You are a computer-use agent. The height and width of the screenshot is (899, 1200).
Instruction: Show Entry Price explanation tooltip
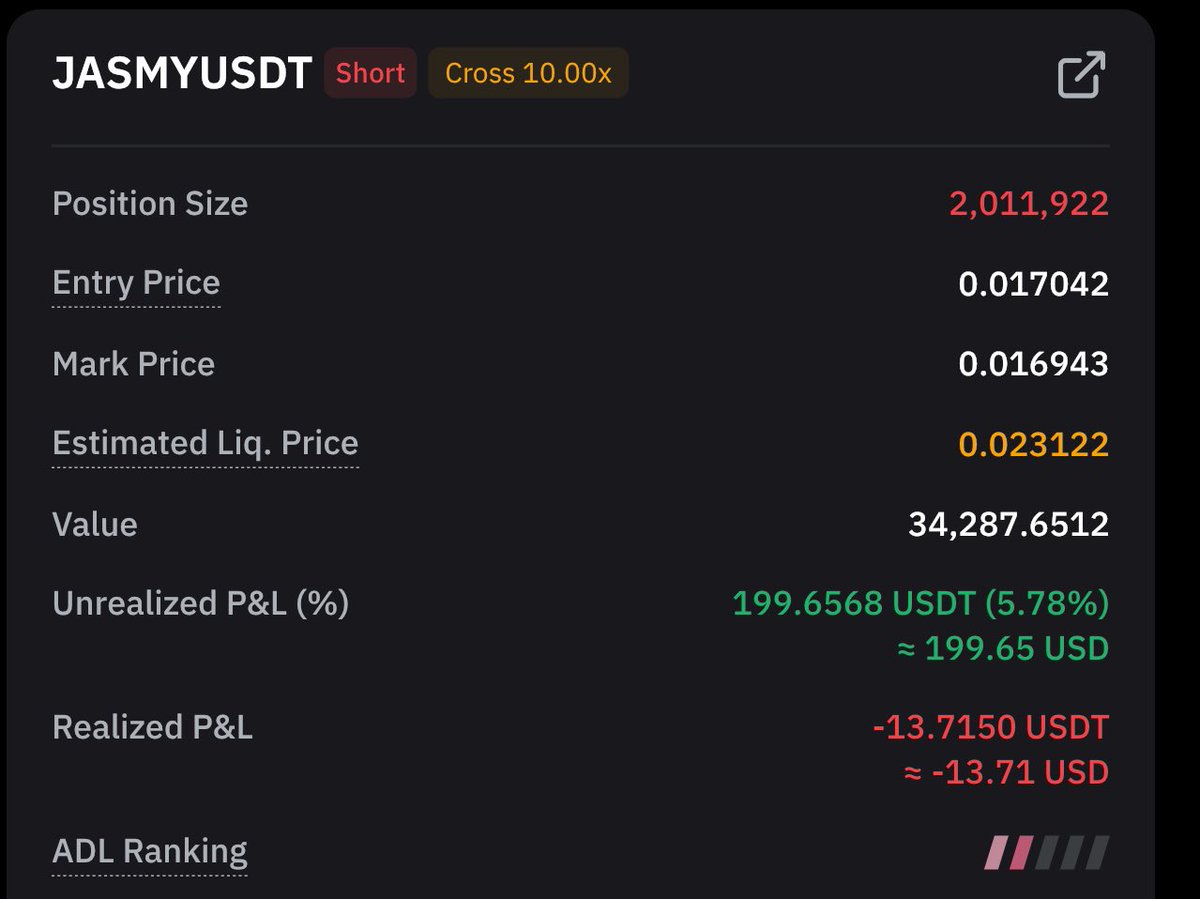pos(136,283)
